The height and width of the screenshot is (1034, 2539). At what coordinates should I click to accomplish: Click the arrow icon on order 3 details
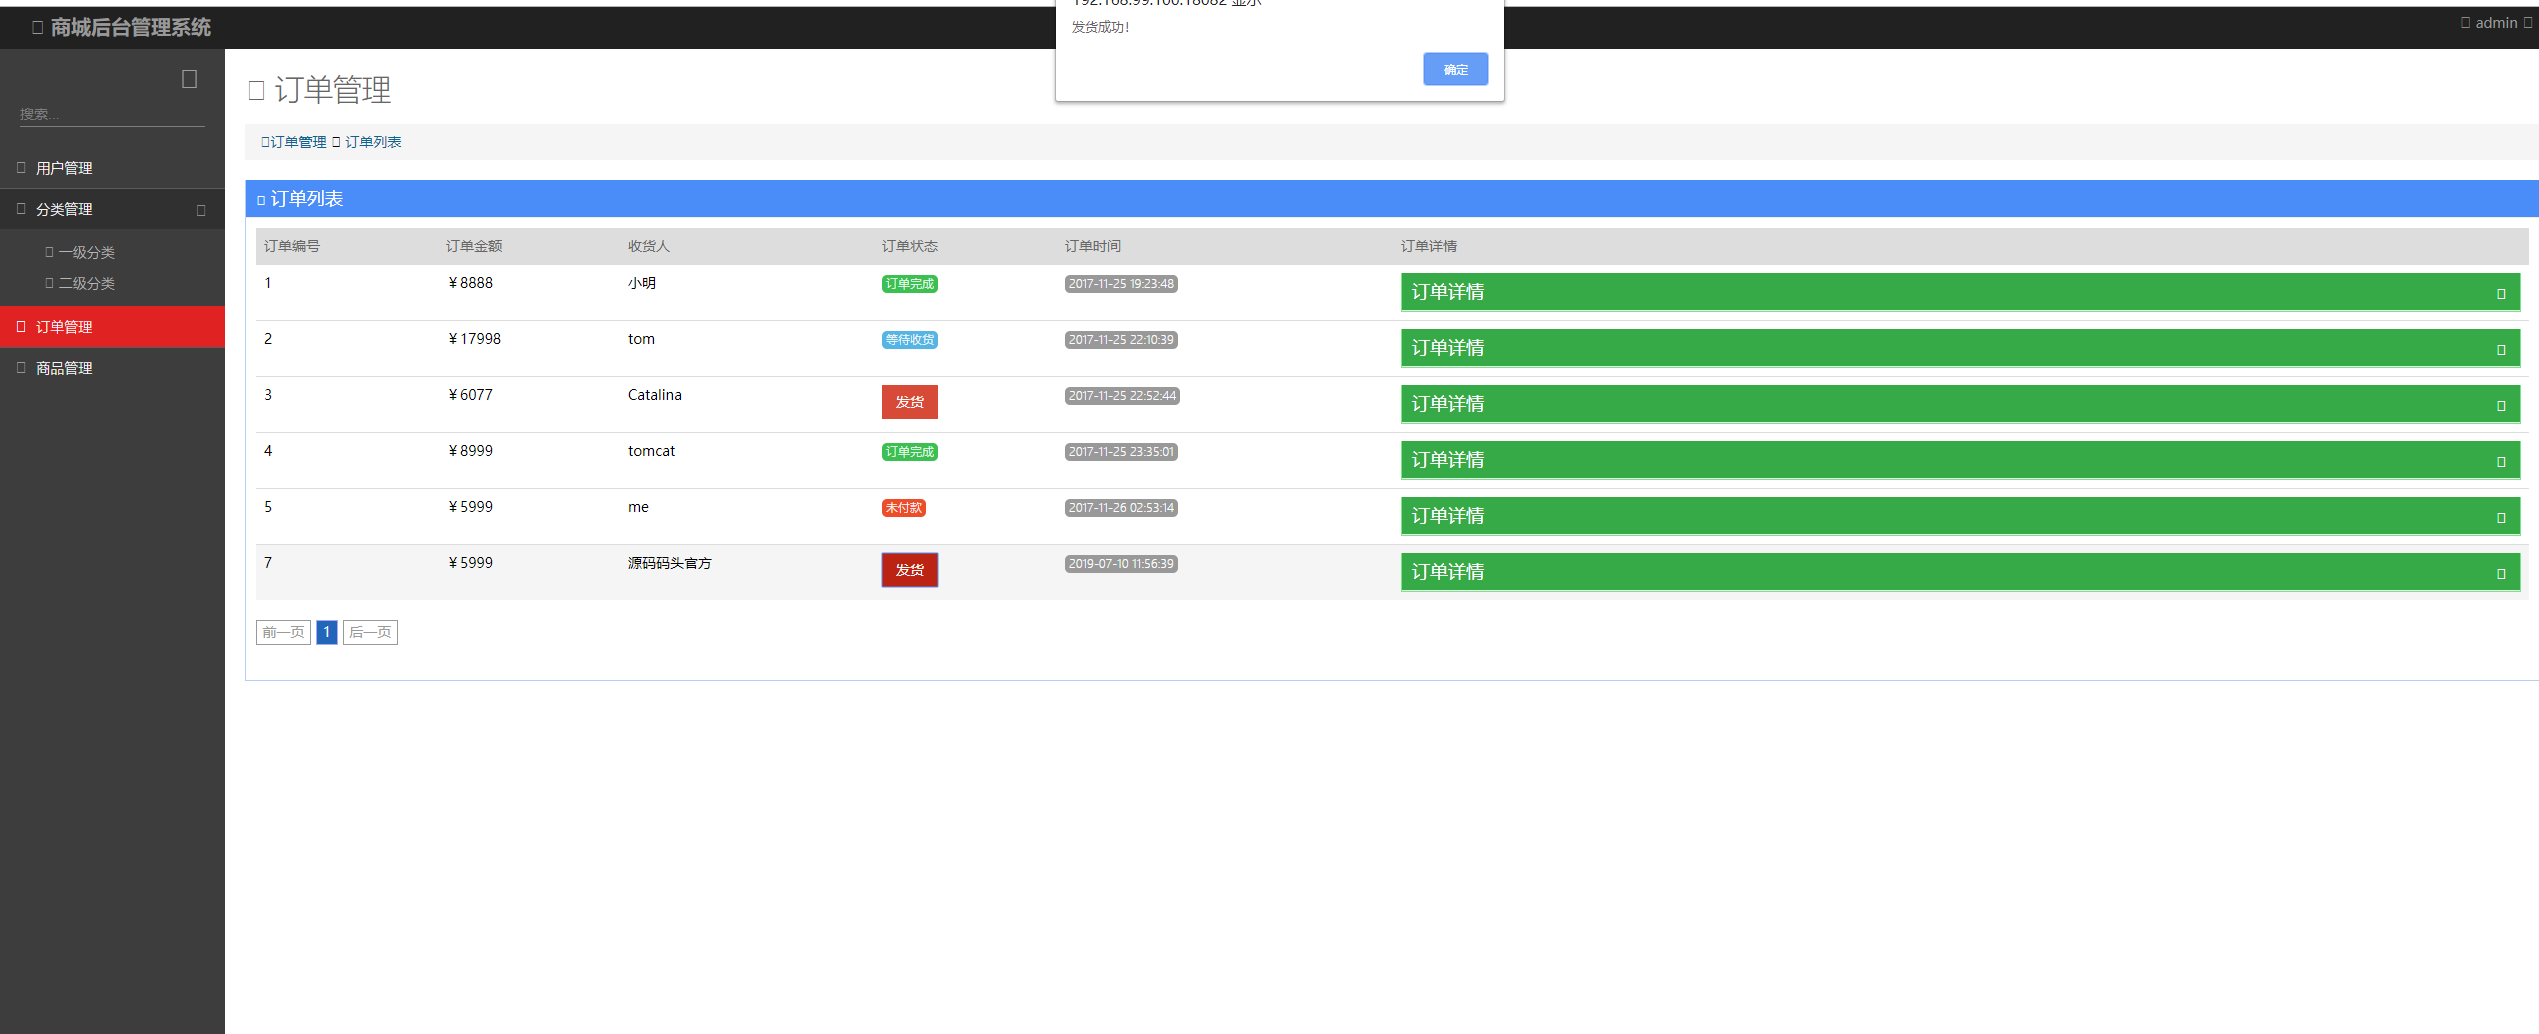tap(2500, 405)
